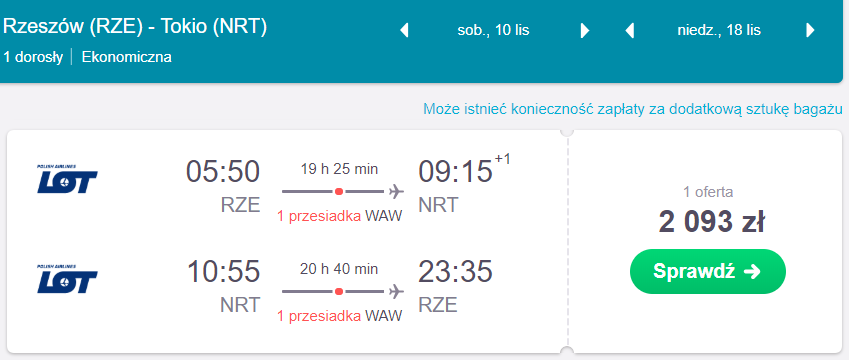Click the green Sprawdź button
The height and width of the screenshot is (360, 849).
coord(708,271)
